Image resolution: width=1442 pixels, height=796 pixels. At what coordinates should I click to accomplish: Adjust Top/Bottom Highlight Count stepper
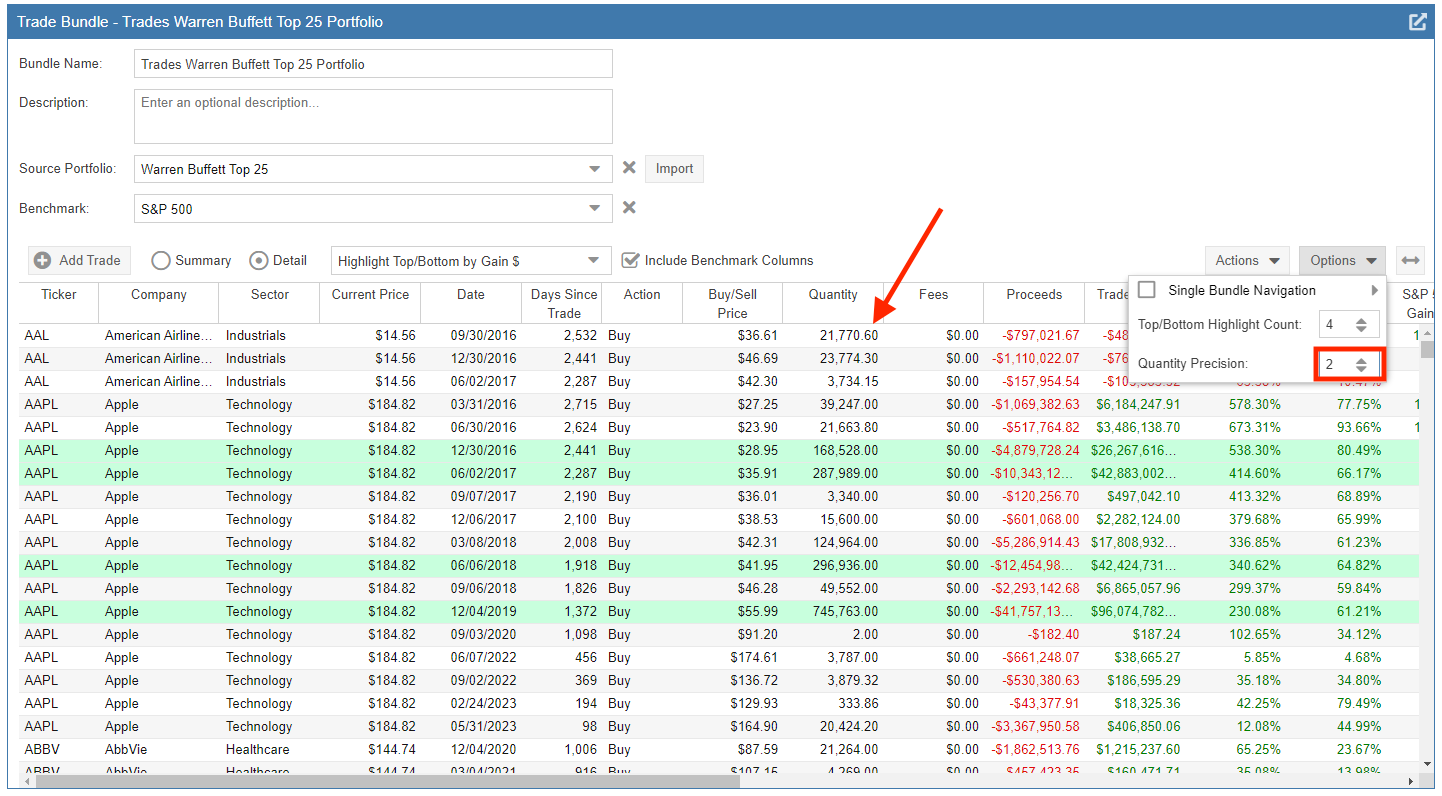(1361, 324)
